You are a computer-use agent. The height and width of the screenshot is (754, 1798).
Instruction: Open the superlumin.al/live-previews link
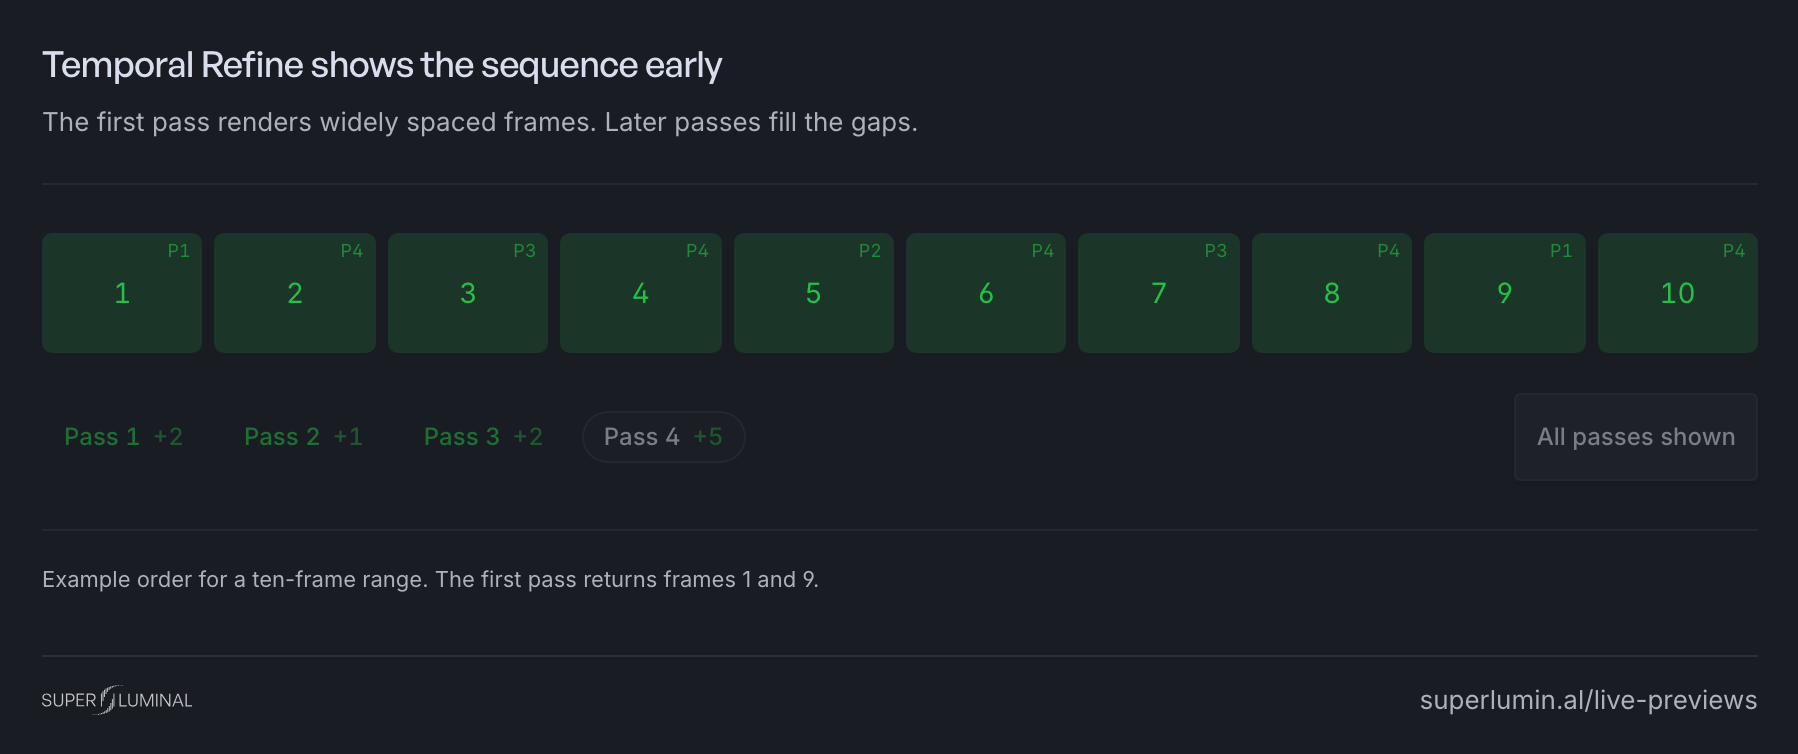click(x=1588, y=700)
